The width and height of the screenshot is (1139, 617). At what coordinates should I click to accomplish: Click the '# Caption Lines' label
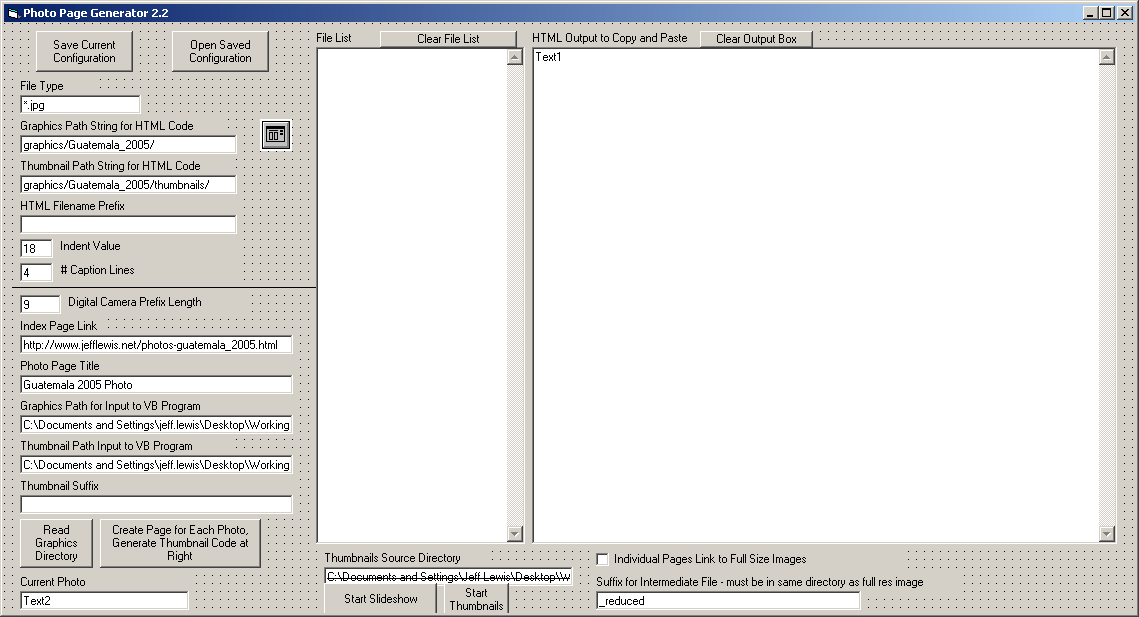click(97, 270)
